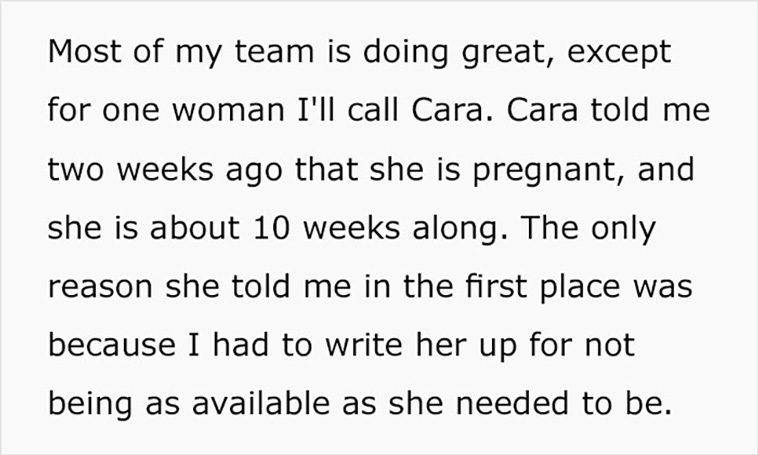The image size is (758, 455).
Task: Click the word "reason" starting fifth line
Action: tap(101, 288)
